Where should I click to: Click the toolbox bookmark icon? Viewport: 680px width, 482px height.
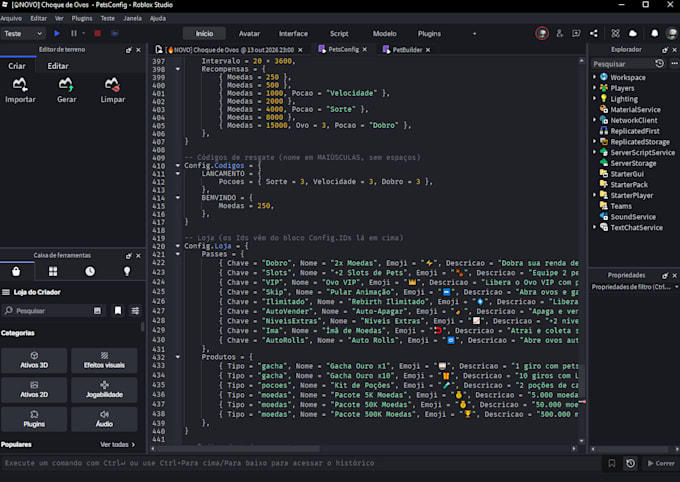tap(118, 311)
